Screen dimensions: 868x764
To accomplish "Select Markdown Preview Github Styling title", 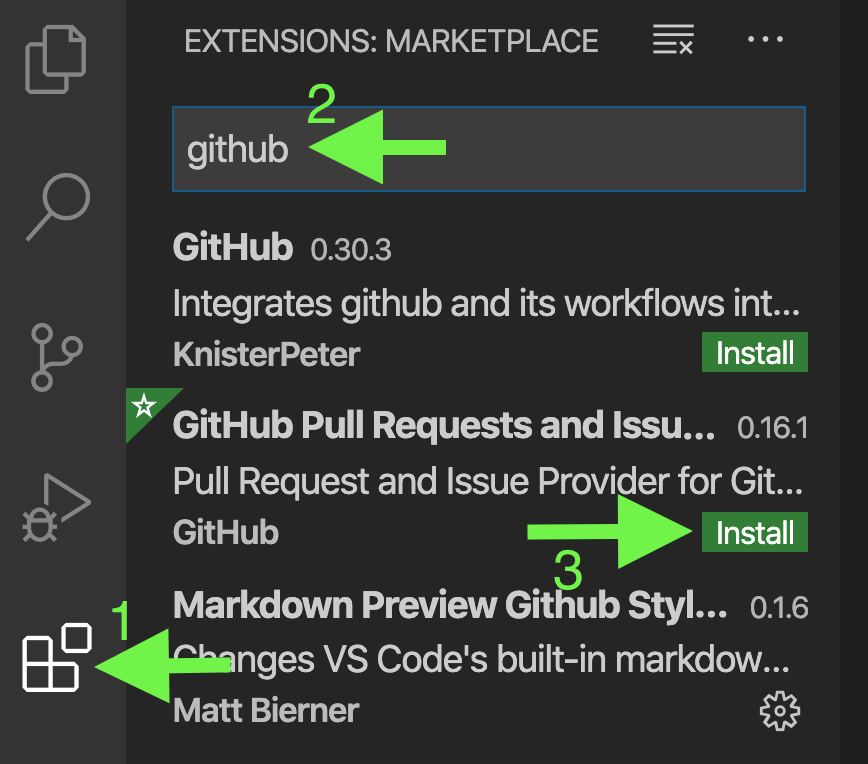I will click(x=450, y=605).
